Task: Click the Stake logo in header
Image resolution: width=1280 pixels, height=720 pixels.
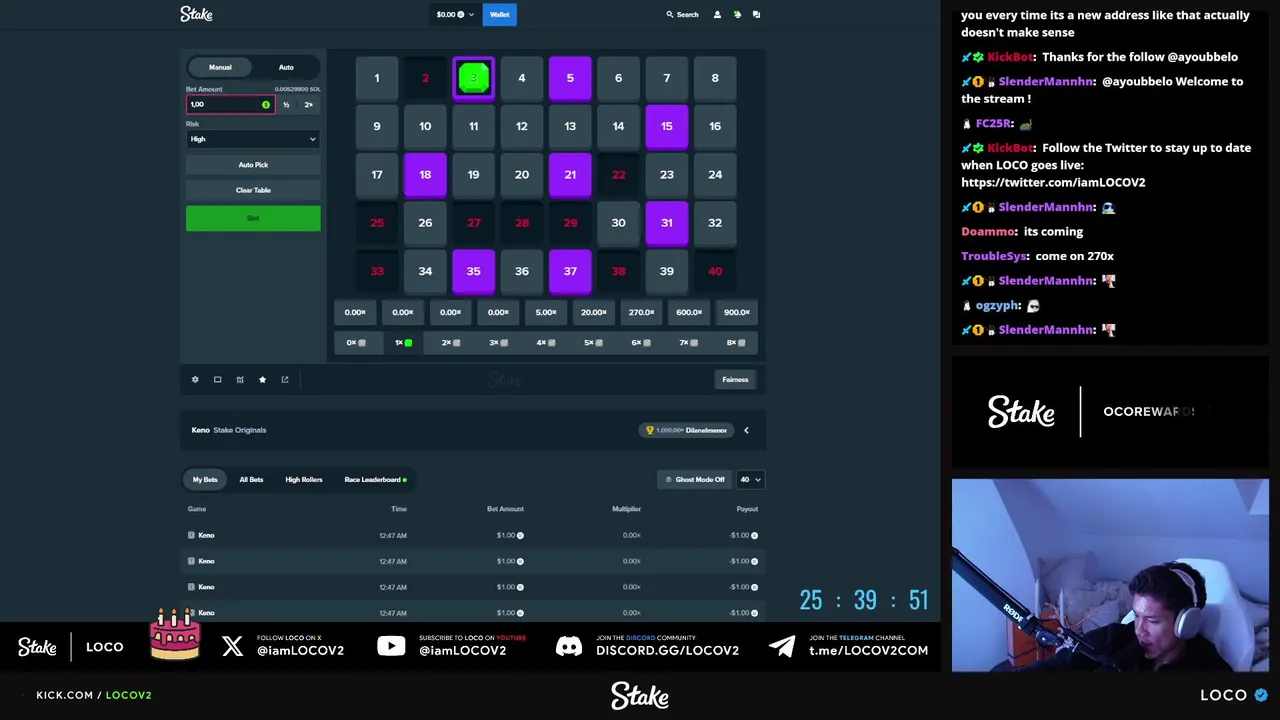Action: click(x=196, y=14)
